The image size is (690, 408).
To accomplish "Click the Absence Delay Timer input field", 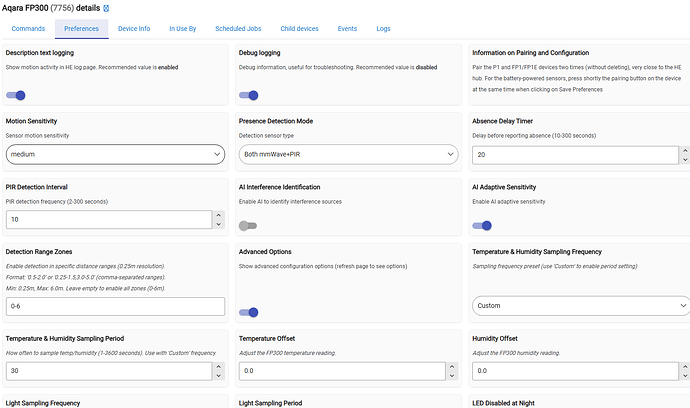I will pyautogui.click(x=575, y=155).
